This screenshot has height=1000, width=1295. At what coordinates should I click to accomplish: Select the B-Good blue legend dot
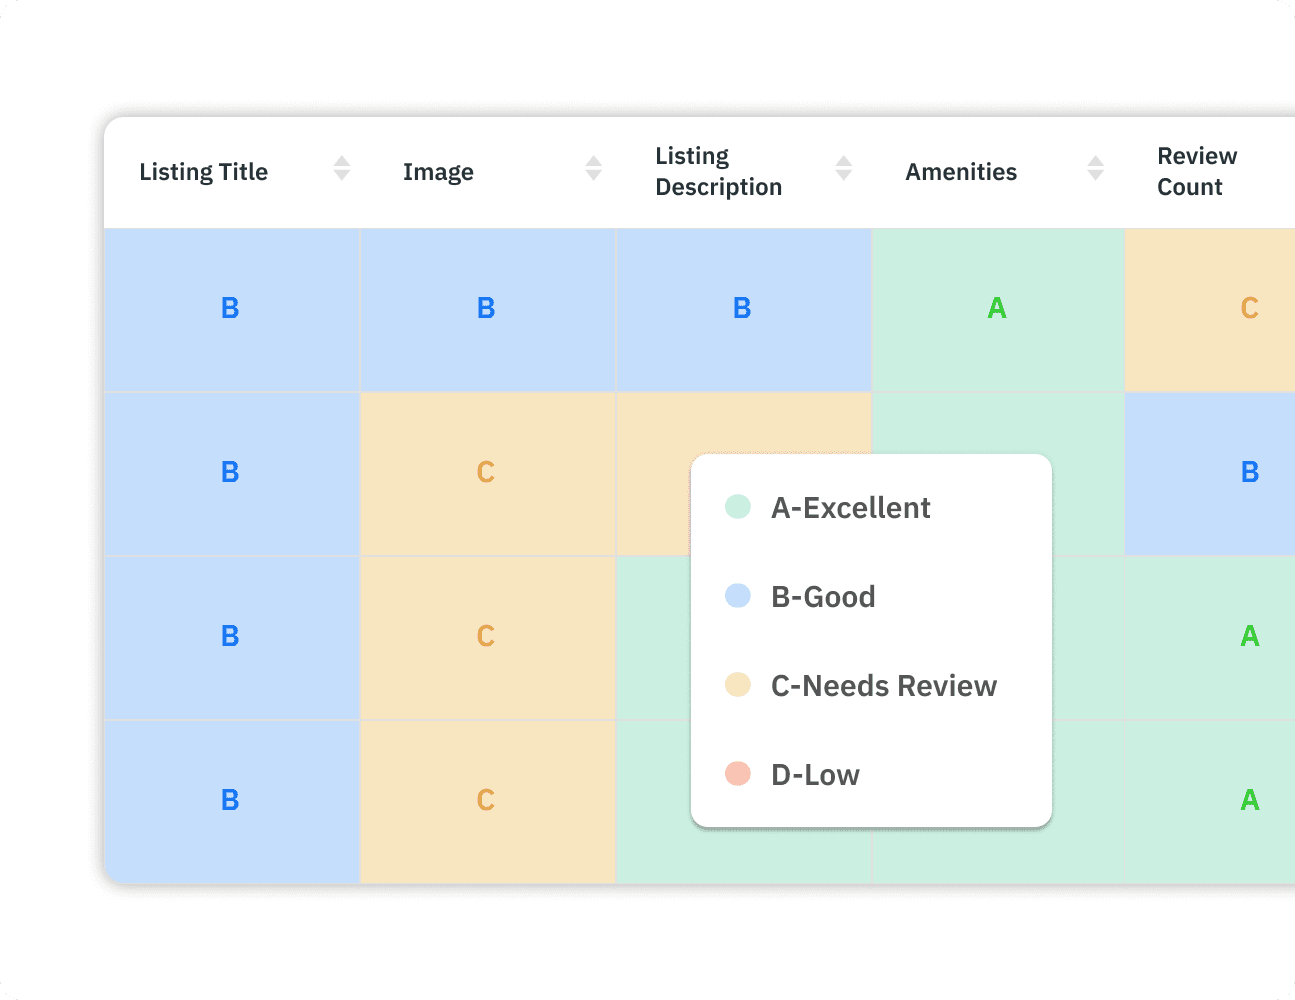[x=738, y=596]
